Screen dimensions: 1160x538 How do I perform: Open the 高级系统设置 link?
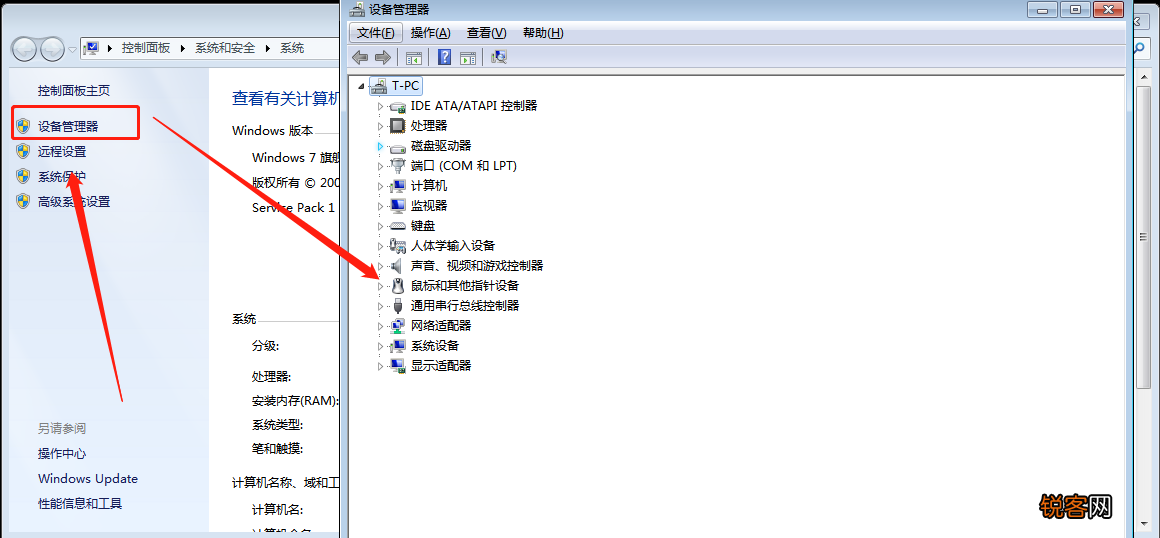(x=74, y=201)
